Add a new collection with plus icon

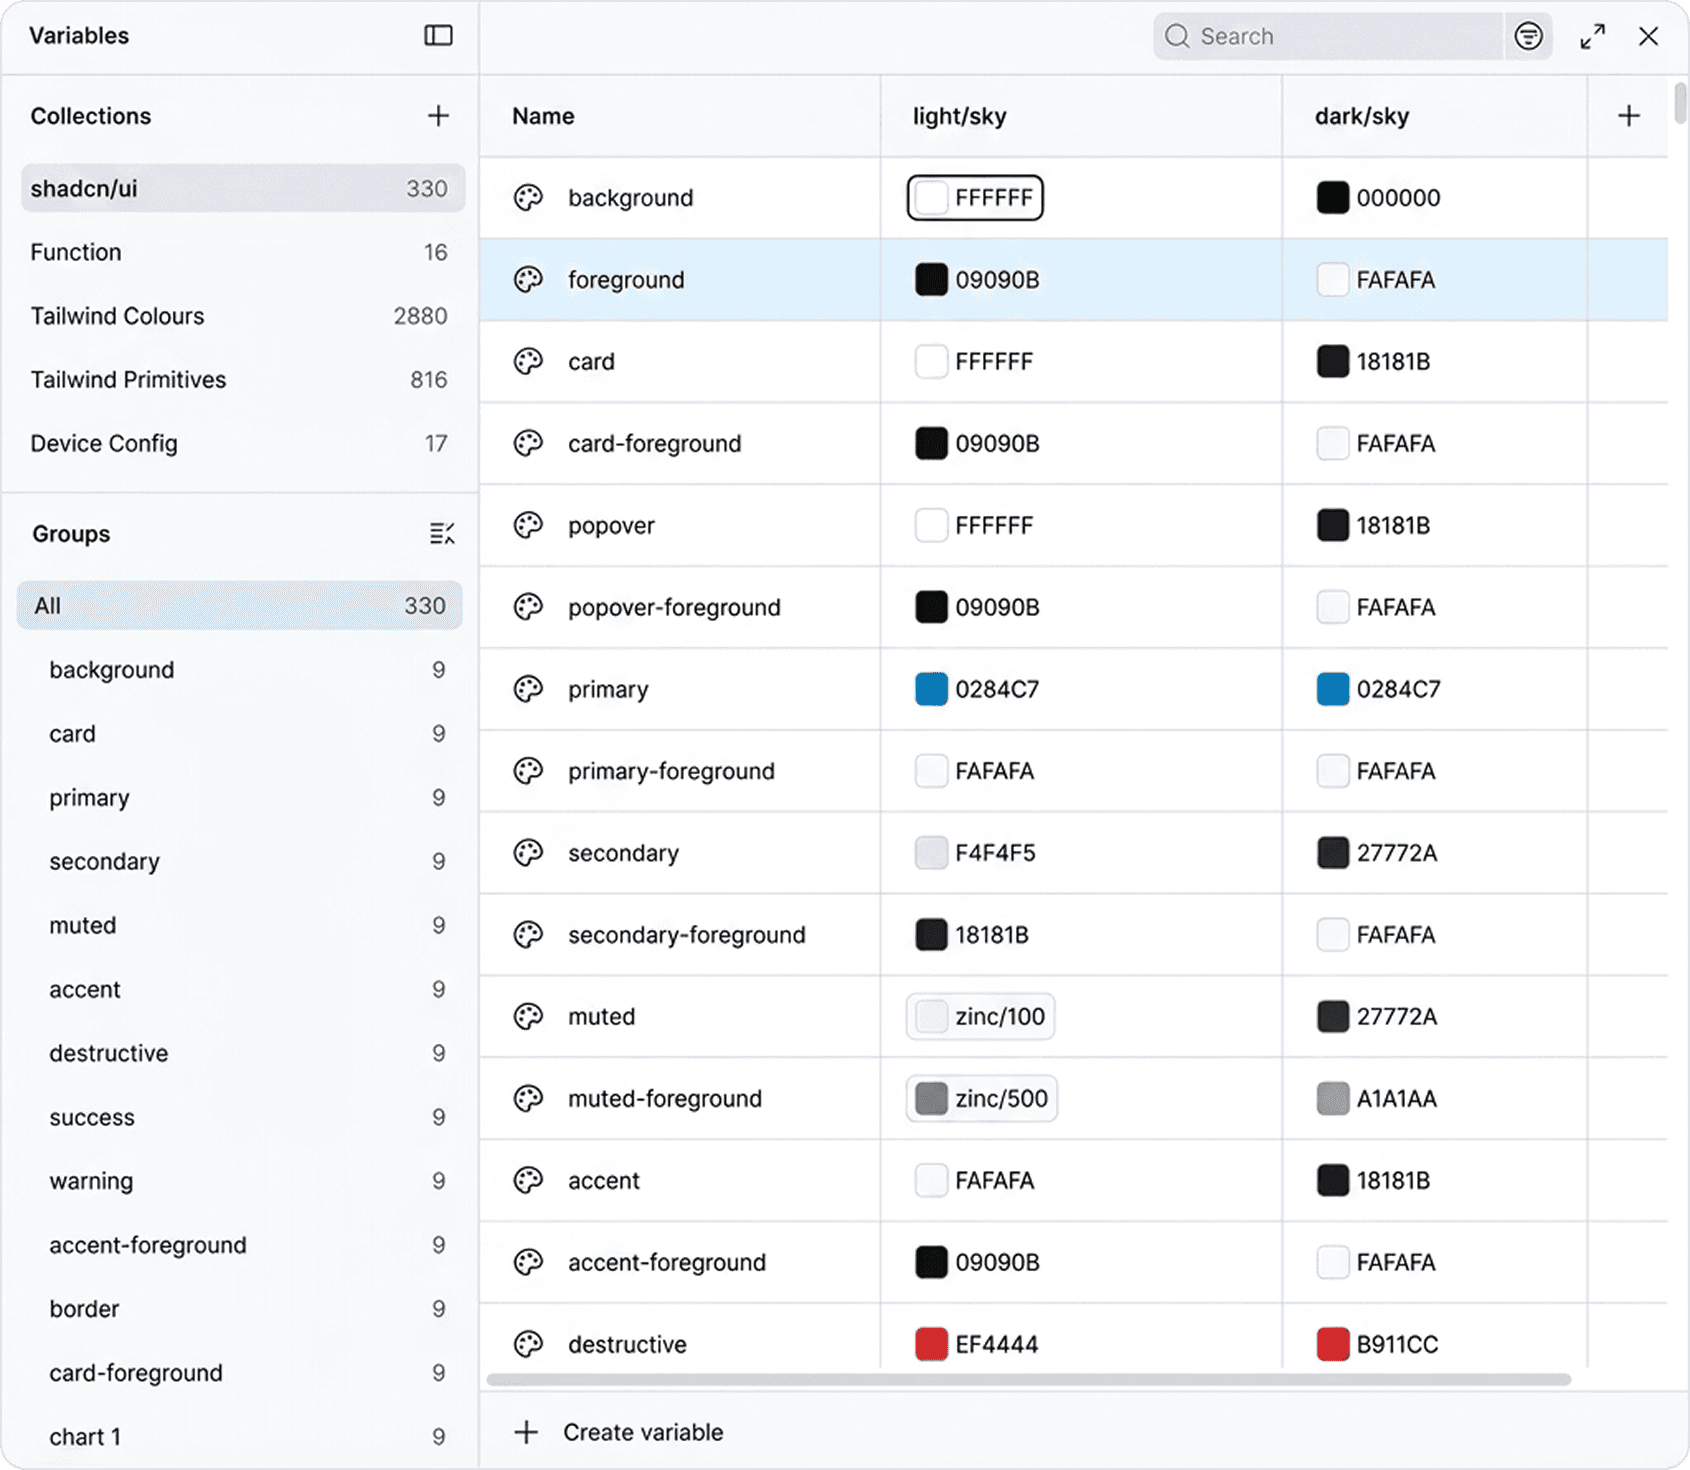pos(438,116)
